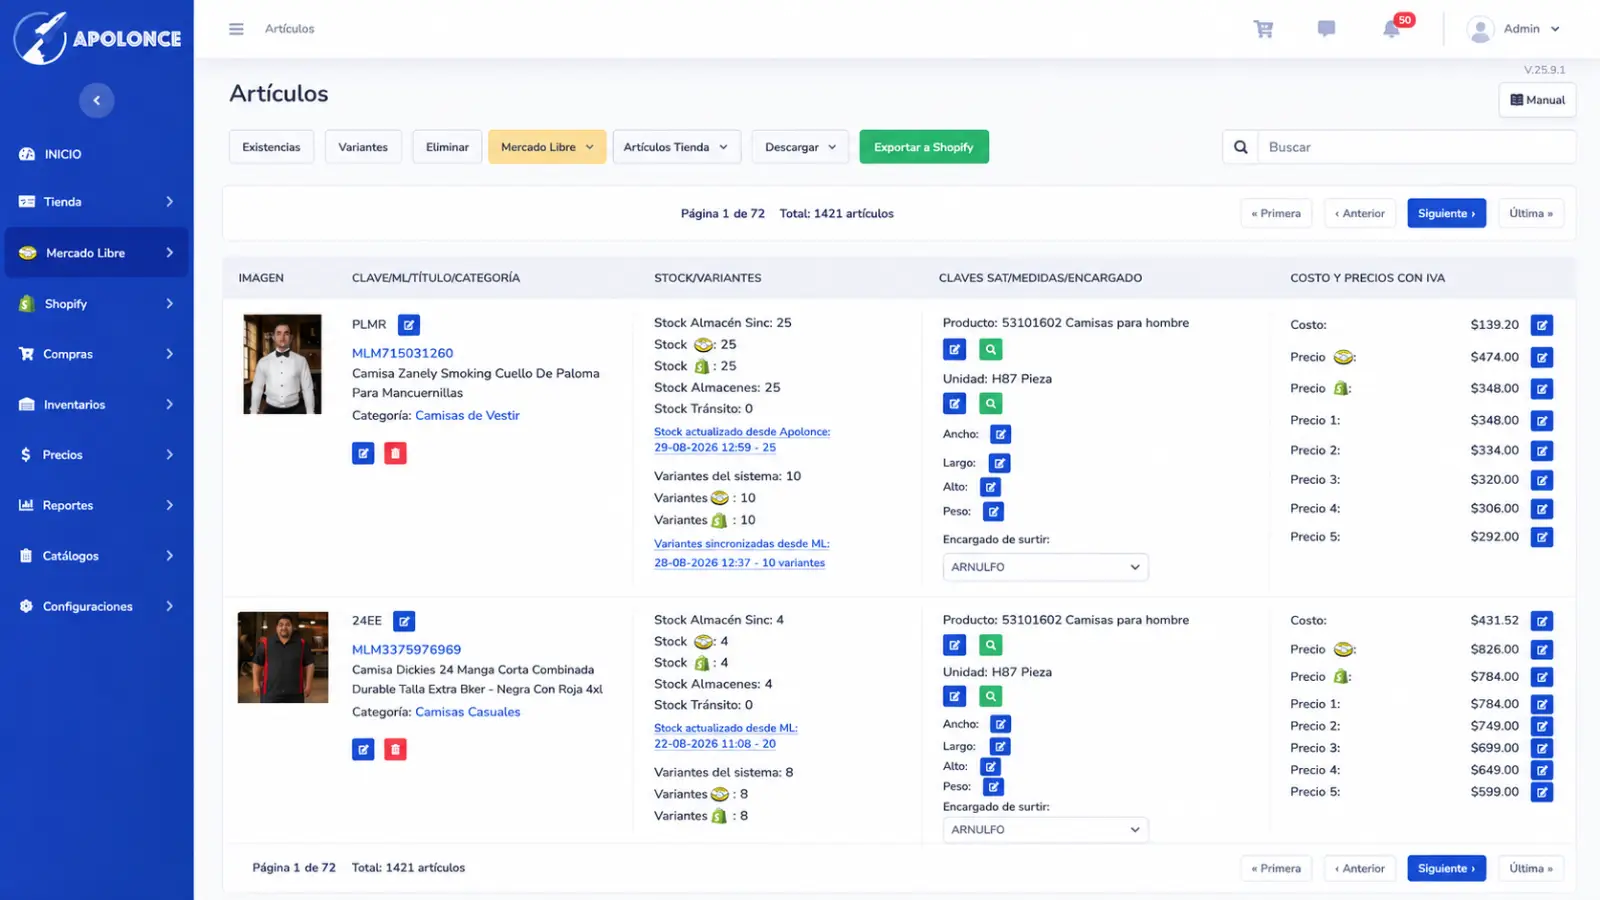Click the Eliminar button
1600x900 pixels.
(447, 147)
